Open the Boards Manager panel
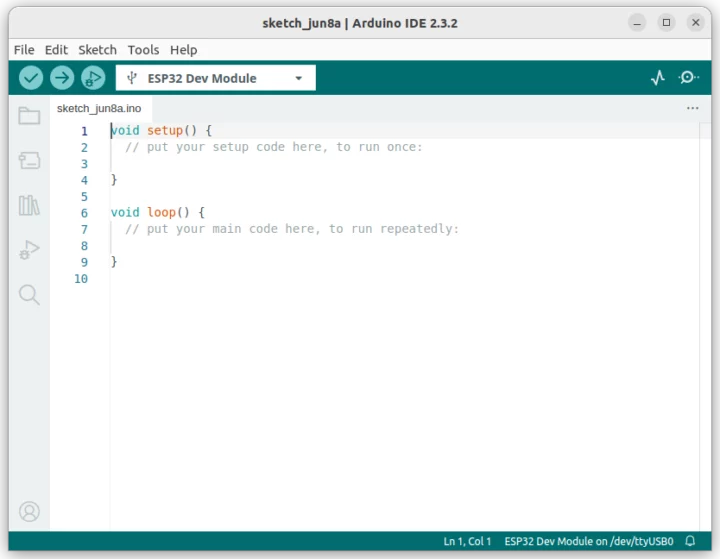Image resolution: width=720 pixels, height=559 pixels. [x=29, y=160]
